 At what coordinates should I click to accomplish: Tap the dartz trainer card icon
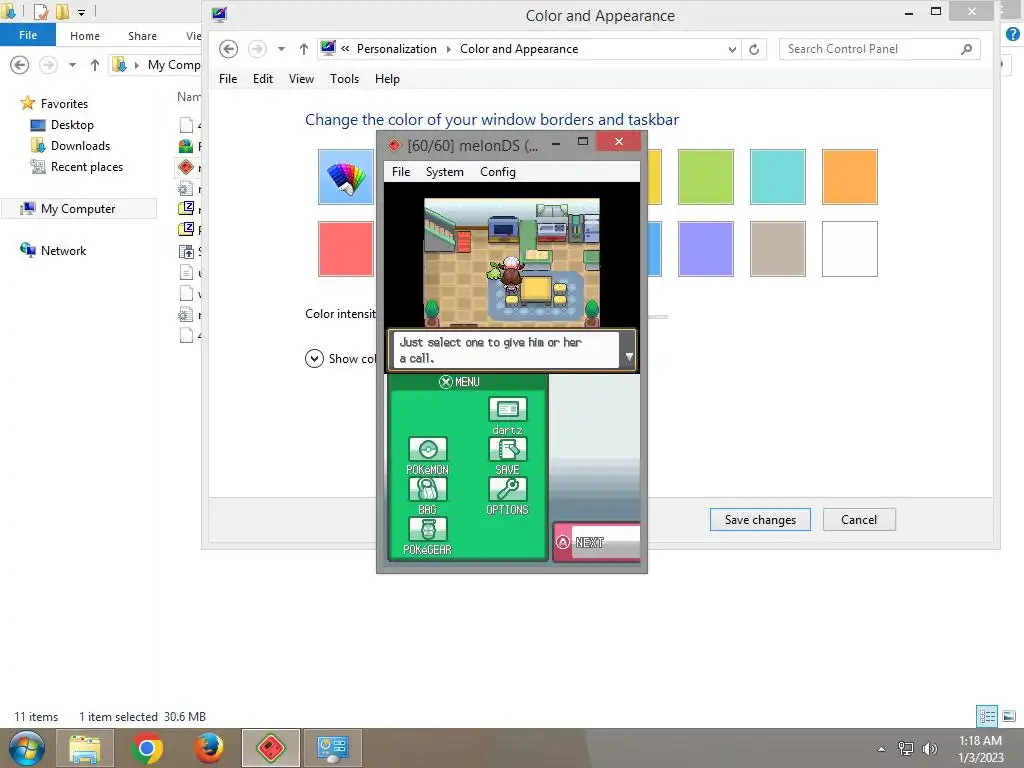pyautogui.click(x=507, y=409)
